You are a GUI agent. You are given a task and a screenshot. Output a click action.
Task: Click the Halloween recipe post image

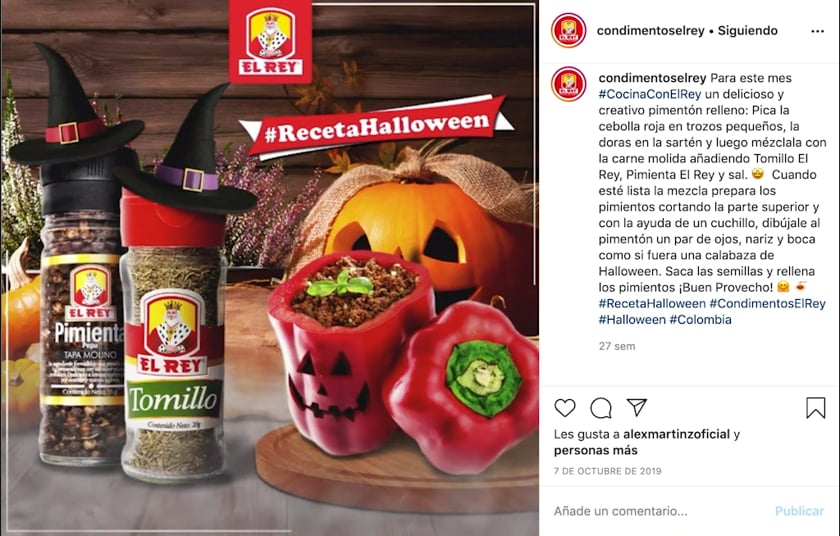coord(269,268)
